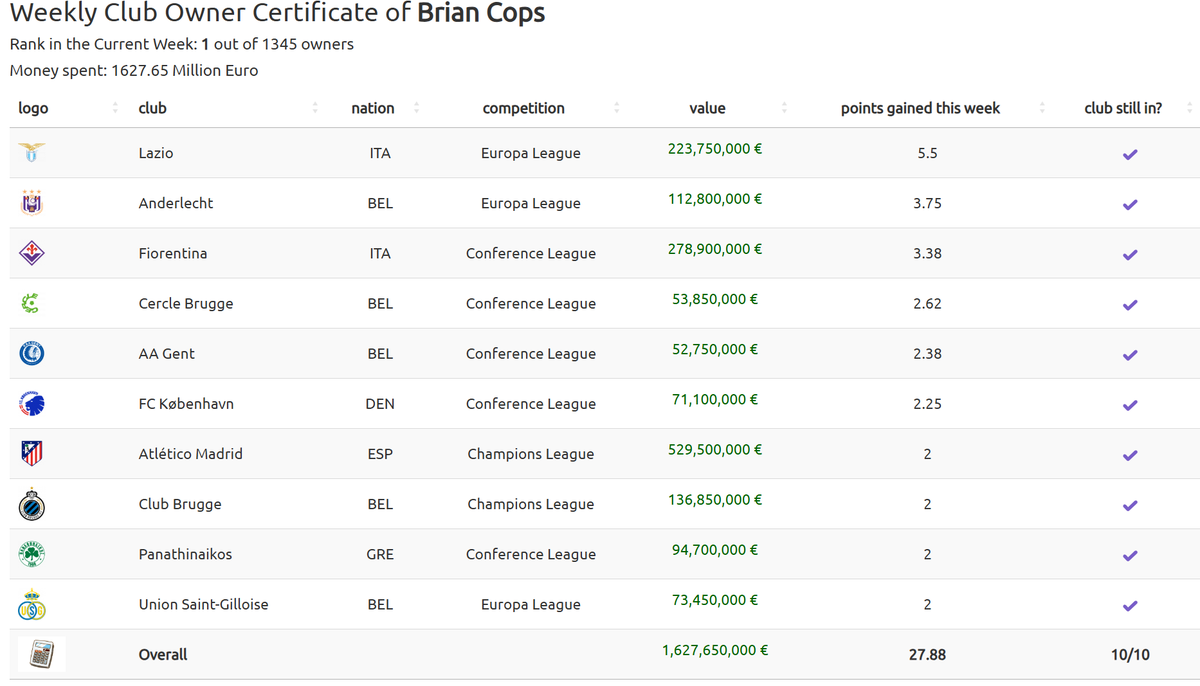Click the Brian Cops owner name in title
Screen dimensions: 1200x686
point(481,14)
